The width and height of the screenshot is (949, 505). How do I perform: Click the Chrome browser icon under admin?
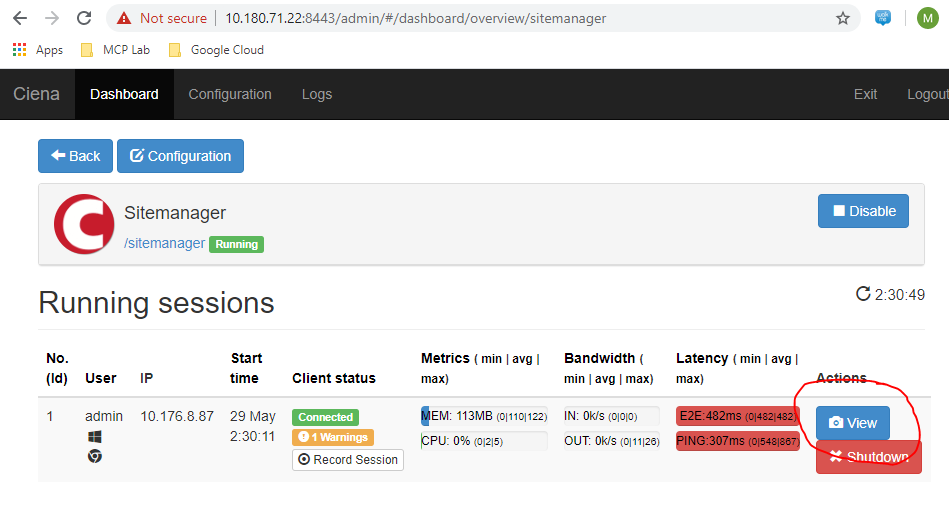94,456
